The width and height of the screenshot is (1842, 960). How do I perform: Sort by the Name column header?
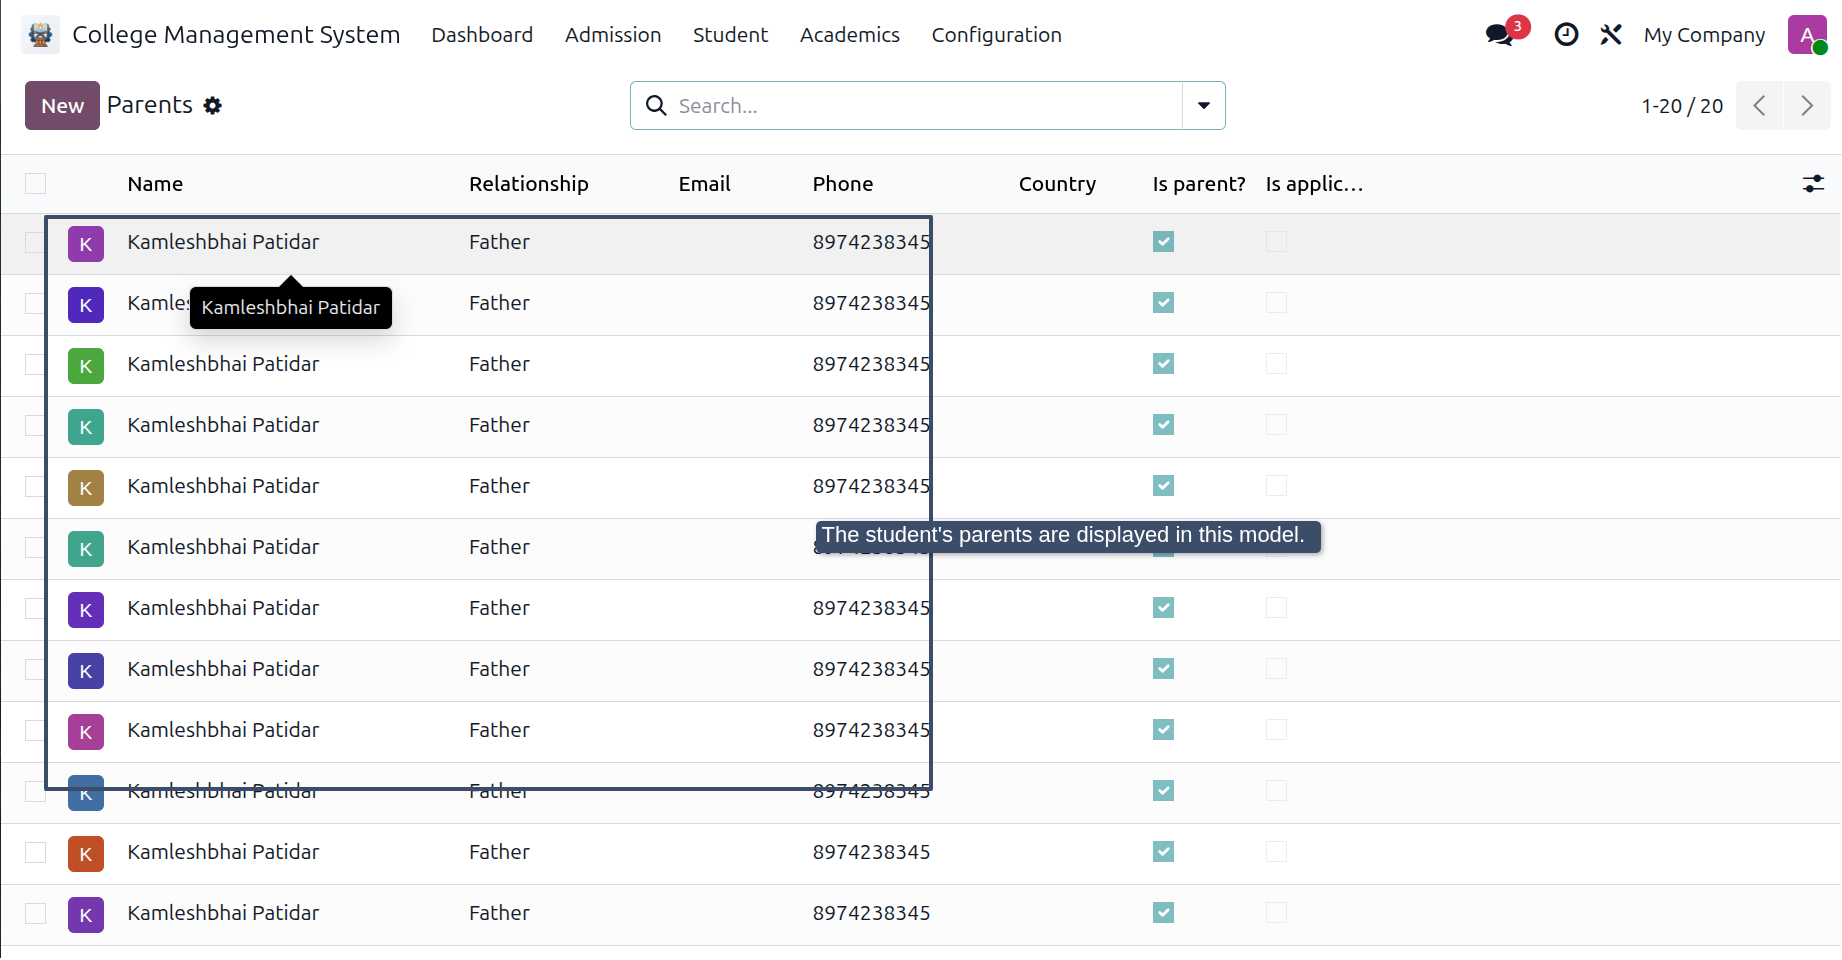pos(155,184)
